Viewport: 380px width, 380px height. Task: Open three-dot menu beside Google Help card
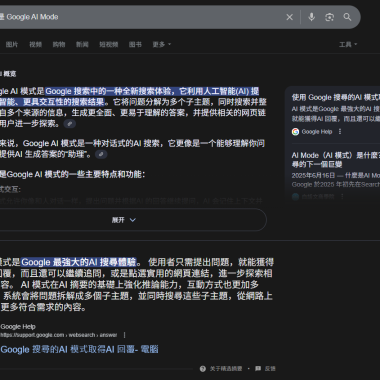(340, 132)
